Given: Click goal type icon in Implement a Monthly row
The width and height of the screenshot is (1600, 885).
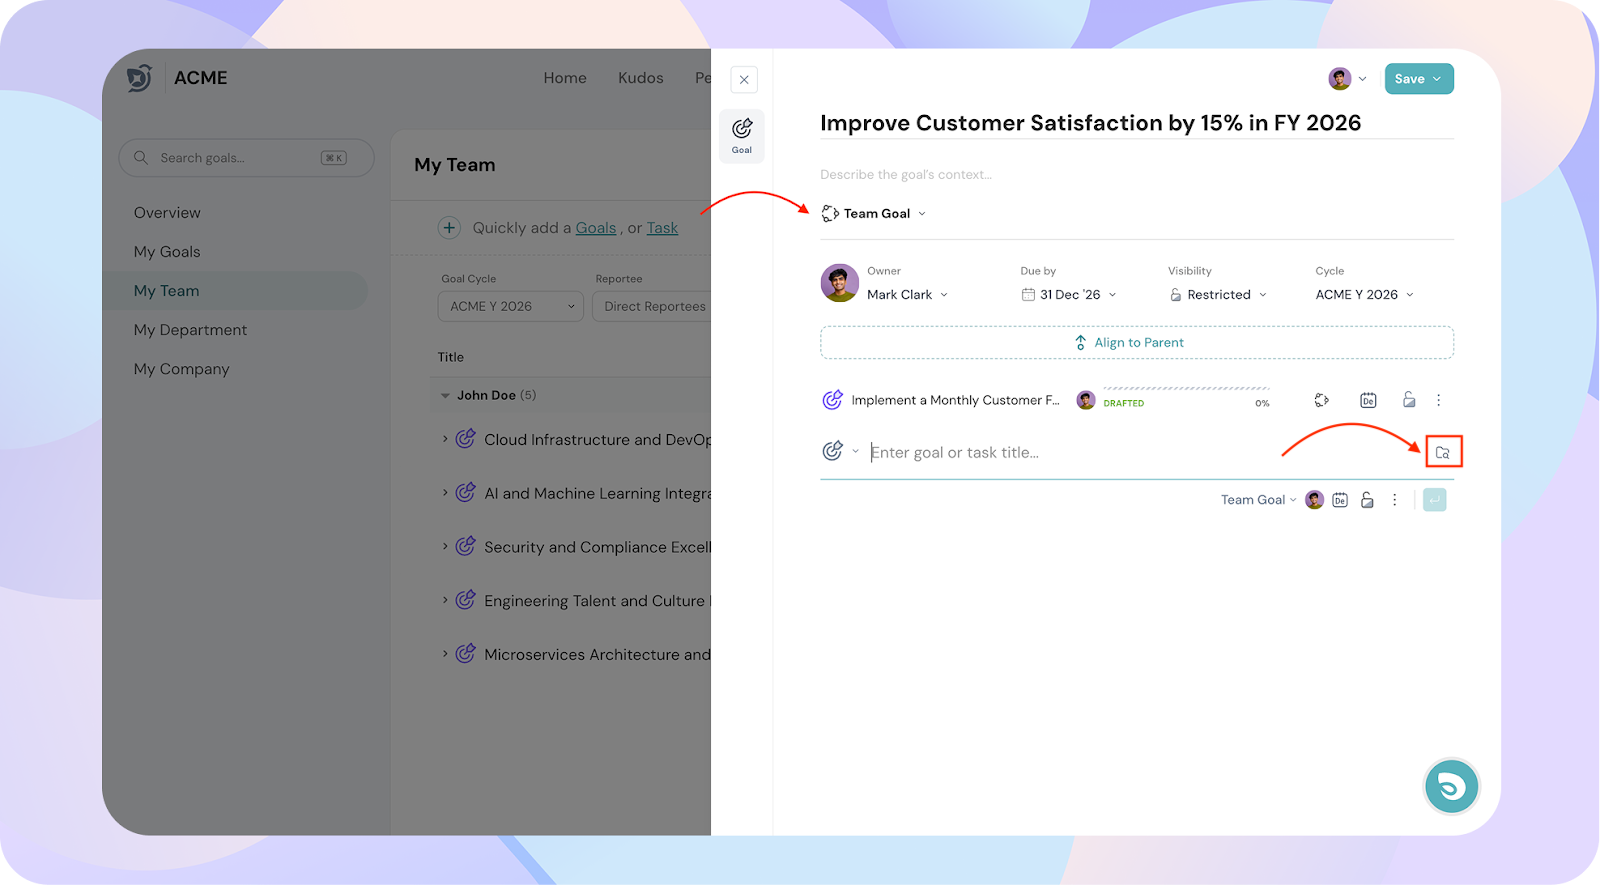Looking at the screenshot, I should [1322, 400].
